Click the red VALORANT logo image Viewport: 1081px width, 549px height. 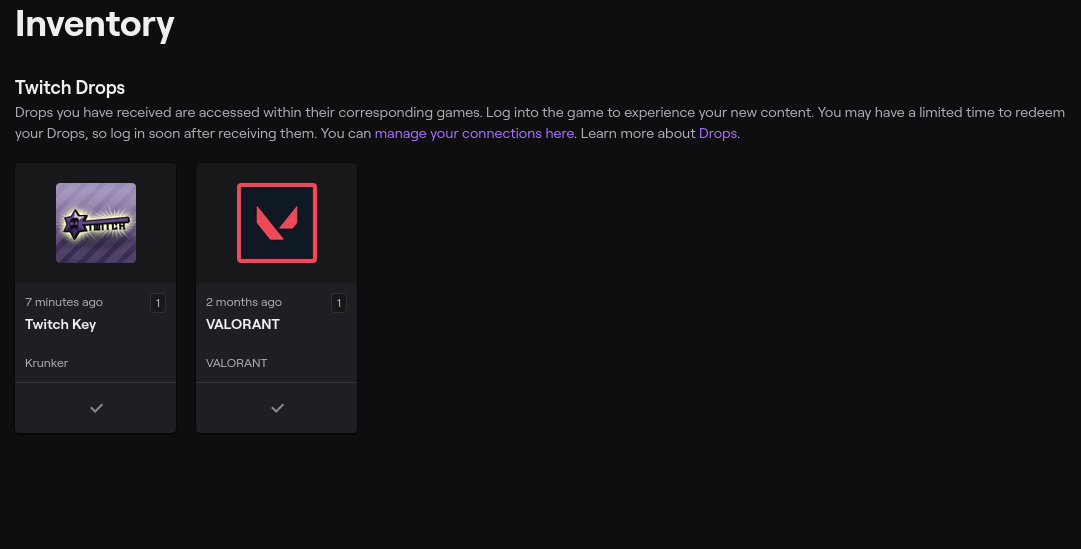pyautogui.click(x=276, y=223)
